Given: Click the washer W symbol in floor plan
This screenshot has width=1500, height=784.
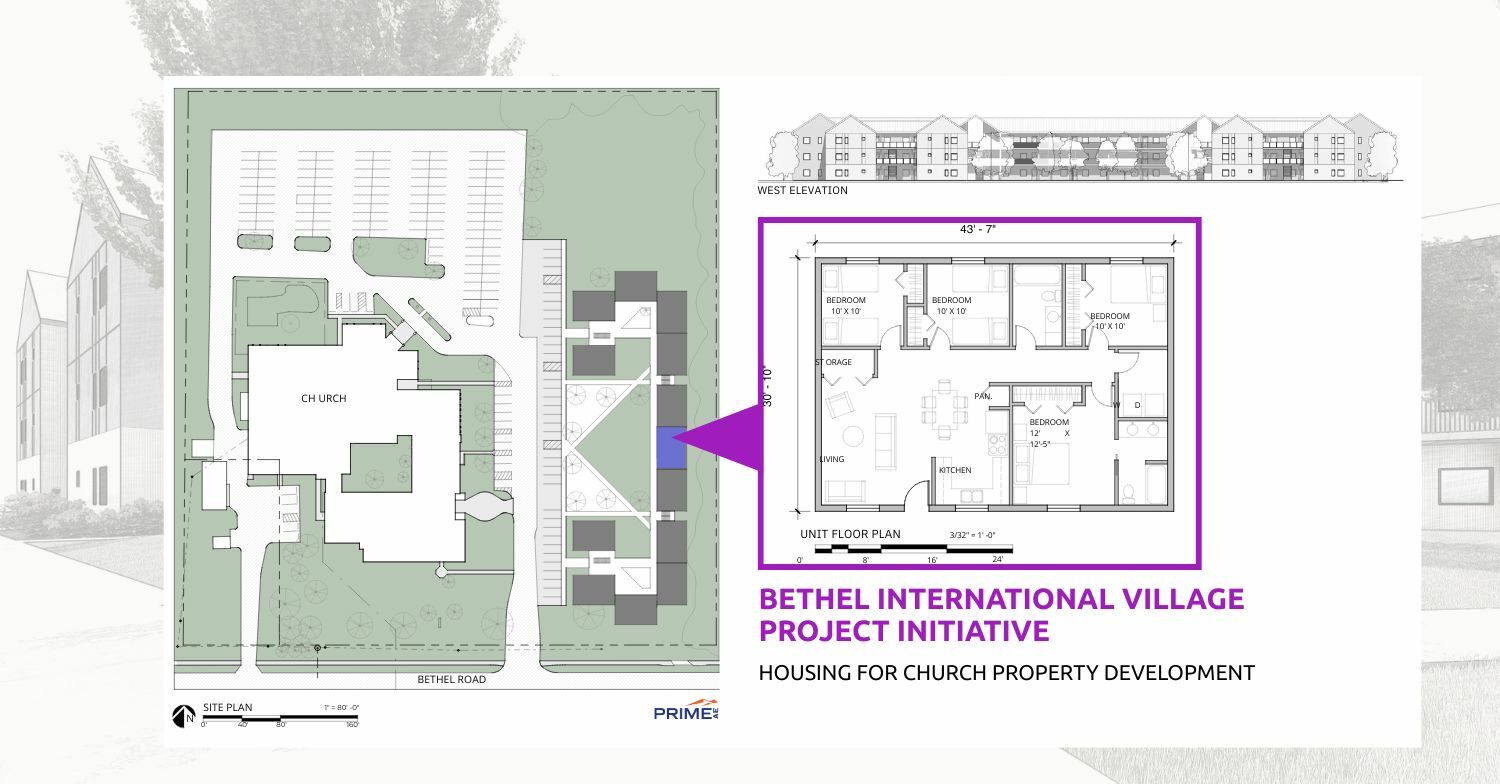Looking at the screenshot, I should tap(1116, 405).
